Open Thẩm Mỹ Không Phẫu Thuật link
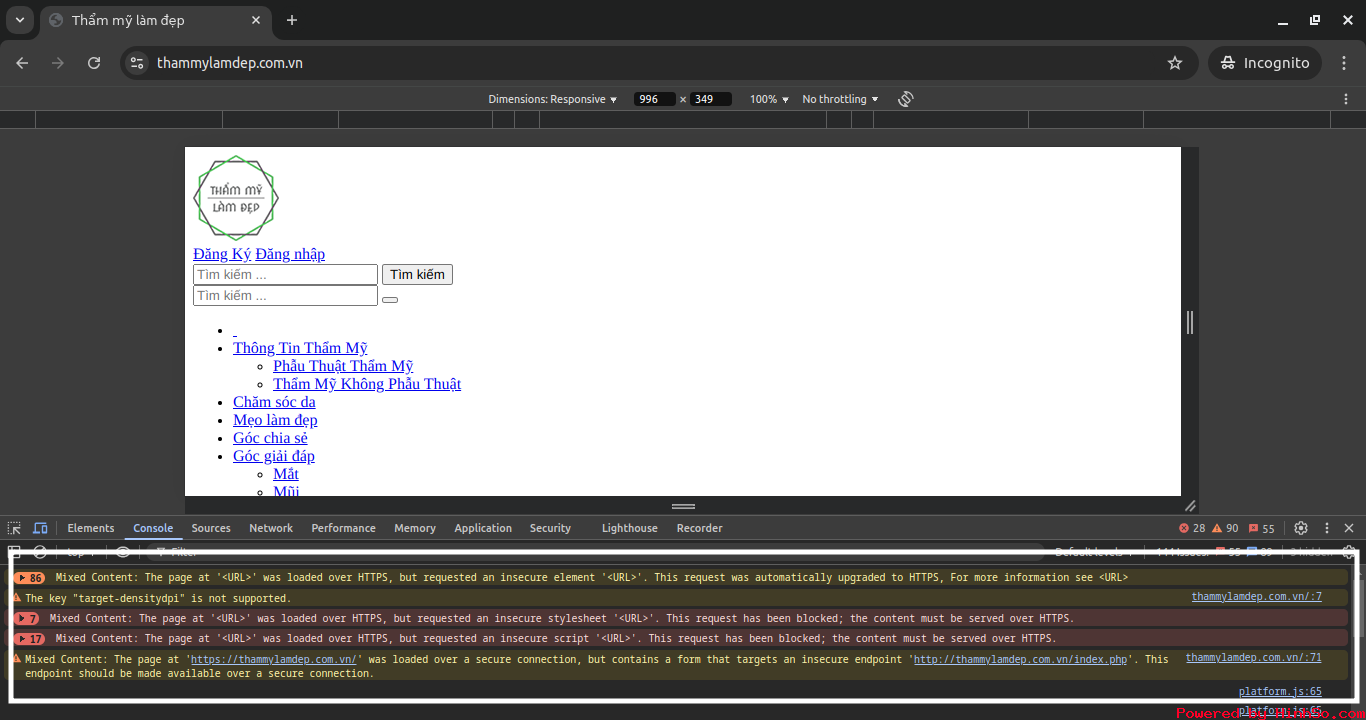The image size is (1366, 720). (x=367, y=384)
